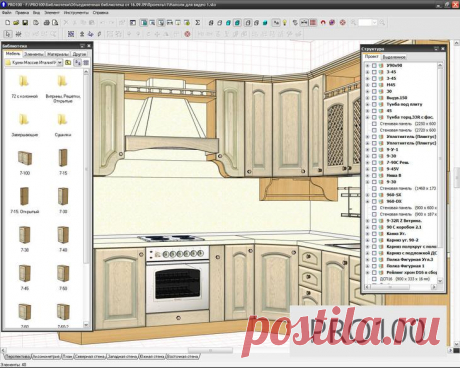The width and height of the screenshot is (460, 368).
Task: Open the 'Сушилки' library folder
Action: (63, 124)
